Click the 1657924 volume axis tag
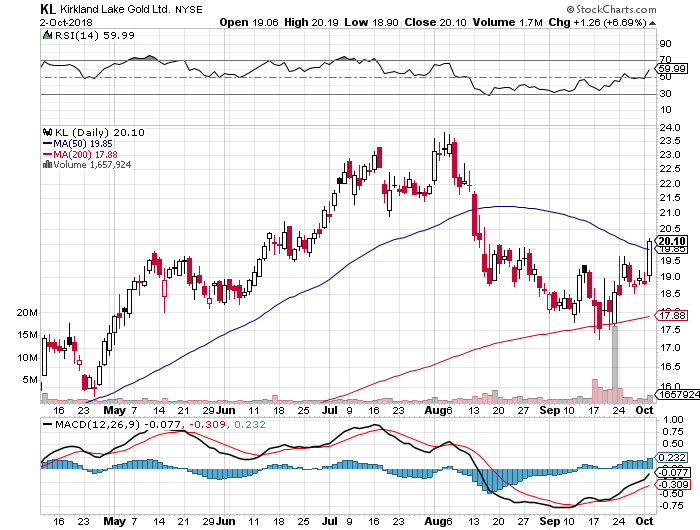Viewport: 700px width, 530px height. (678, 395)
